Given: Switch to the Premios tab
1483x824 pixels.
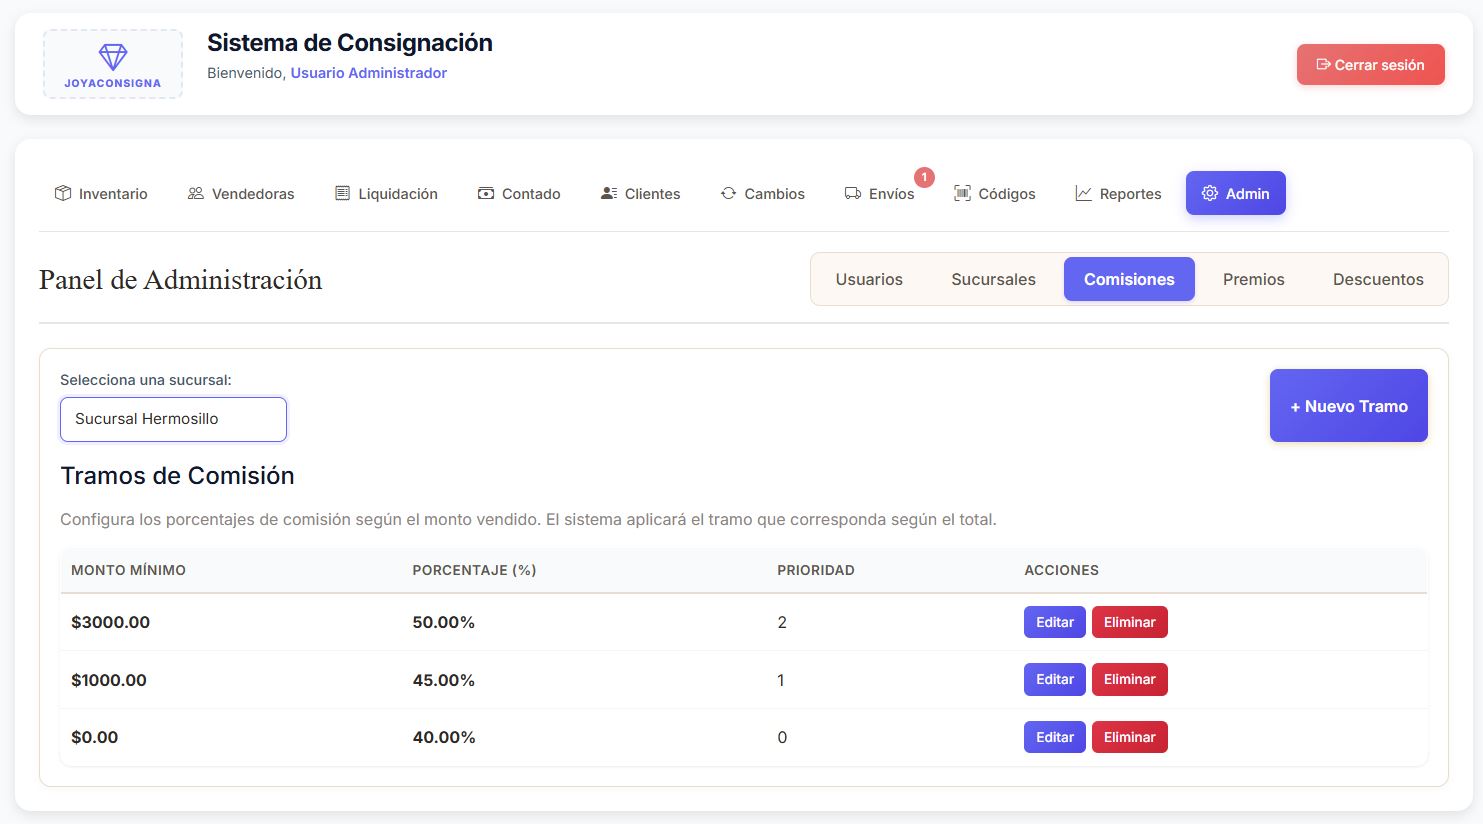Looking at the screenshot, I should click(x=1253, y=279).
